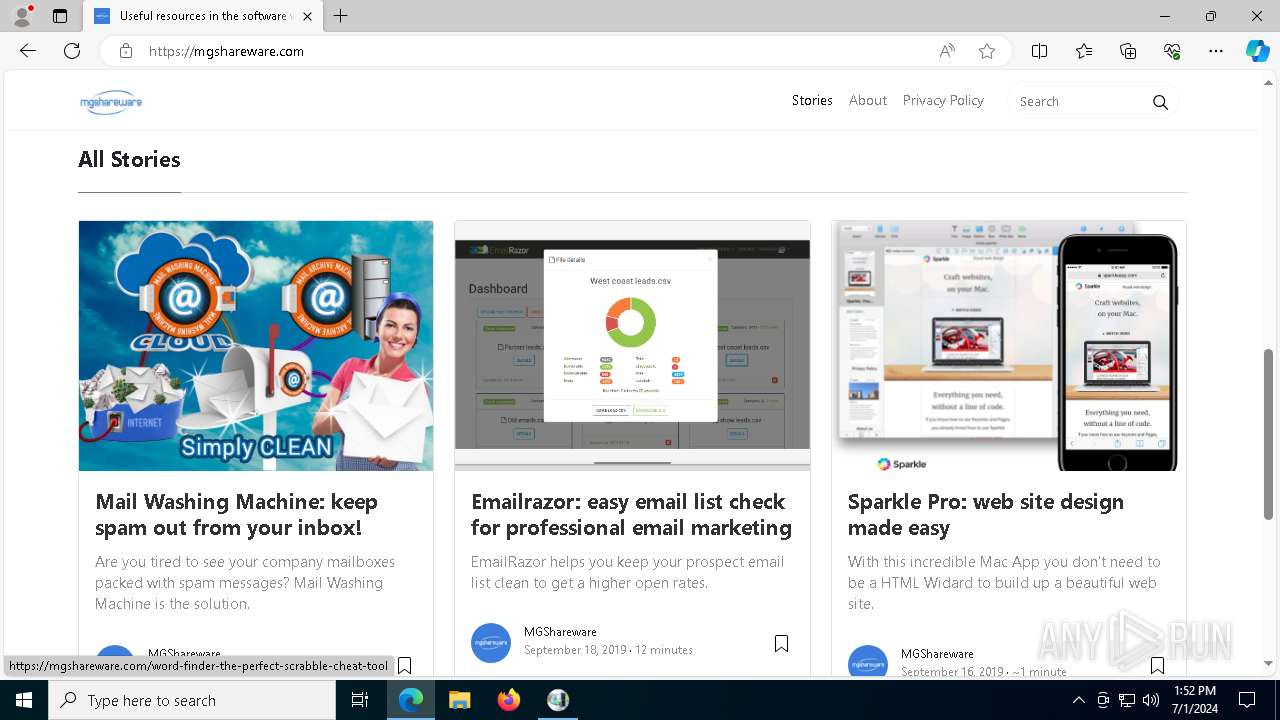Toggle split screen view
1280x720 pixels.
(1040, 51)
